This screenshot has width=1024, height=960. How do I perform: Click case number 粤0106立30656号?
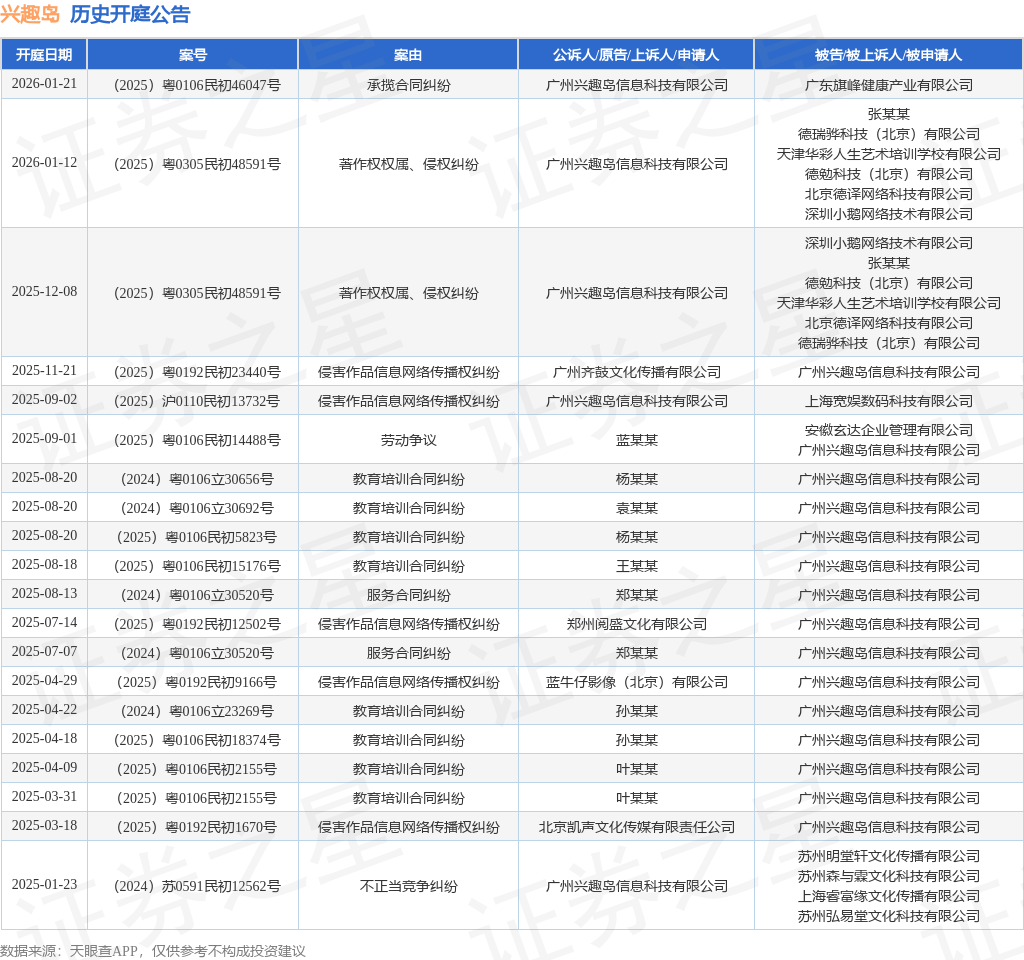click(x=197, y=479)
